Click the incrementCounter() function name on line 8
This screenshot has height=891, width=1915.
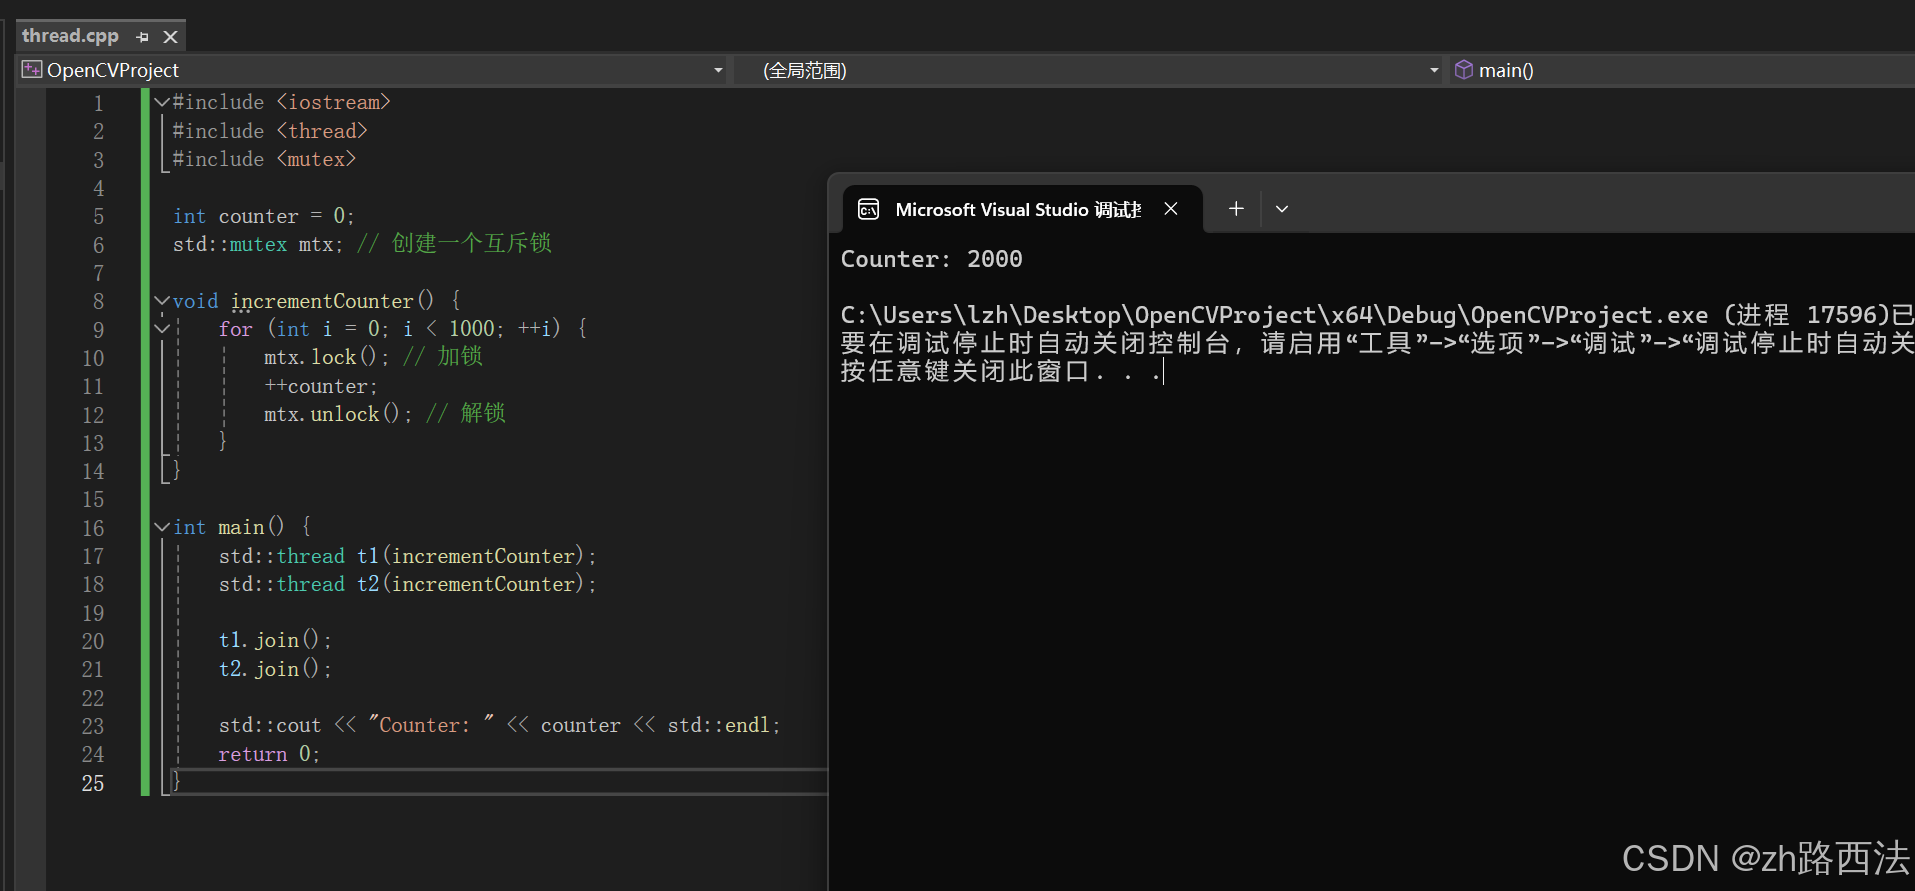tap(332, 301)
